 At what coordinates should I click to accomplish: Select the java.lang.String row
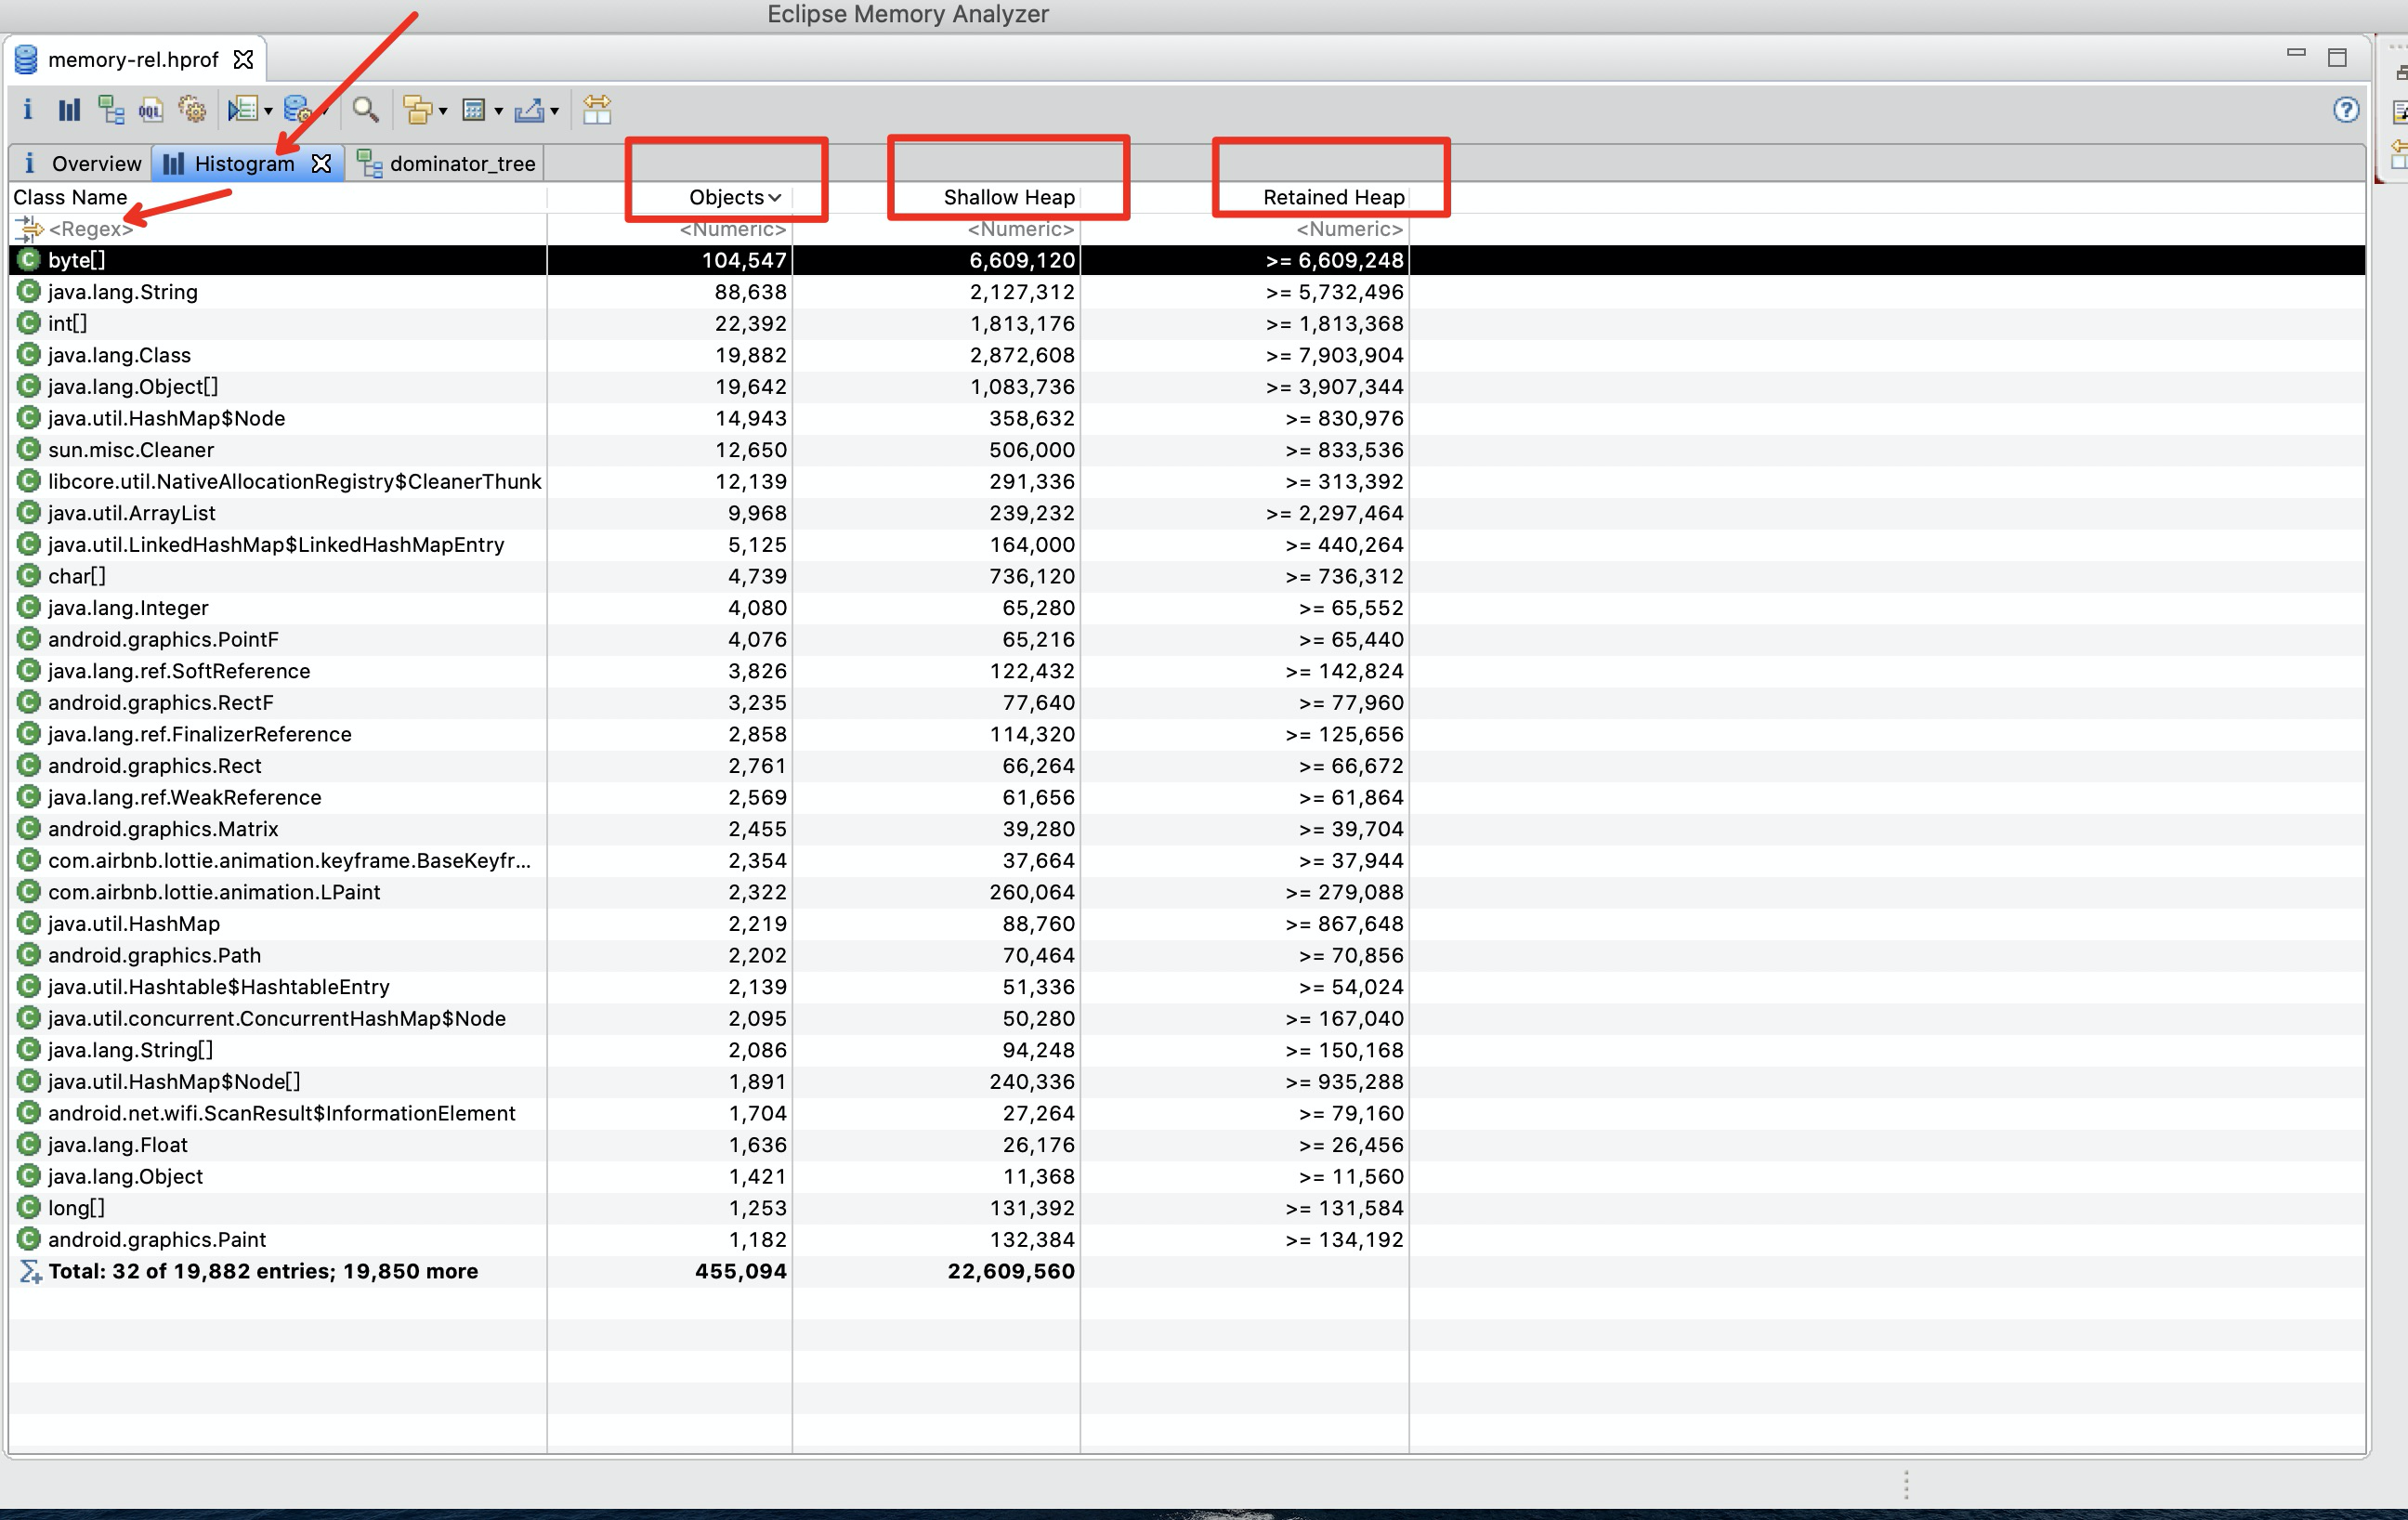click(123, 292)
